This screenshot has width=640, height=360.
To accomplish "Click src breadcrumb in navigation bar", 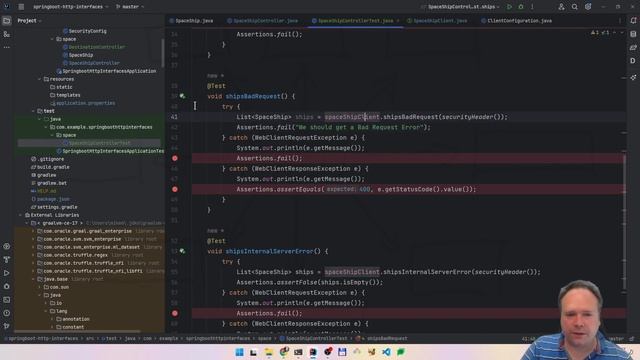I will point(90,338).
